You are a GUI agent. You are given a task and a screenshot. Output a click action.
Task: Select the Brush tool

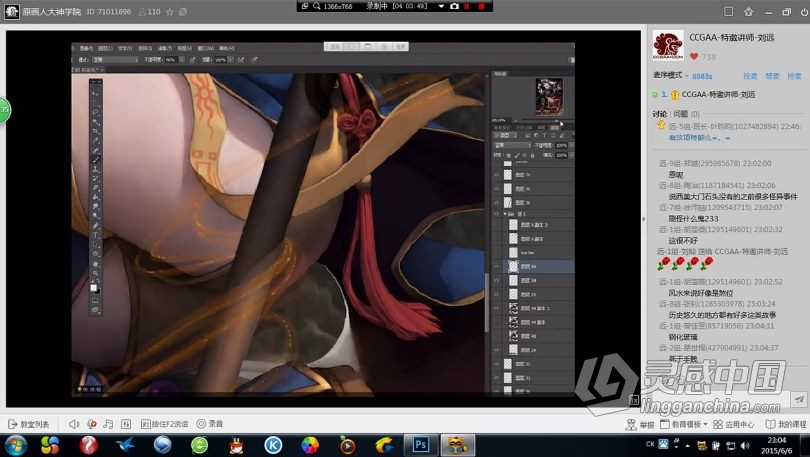click(x=97, y=159)
